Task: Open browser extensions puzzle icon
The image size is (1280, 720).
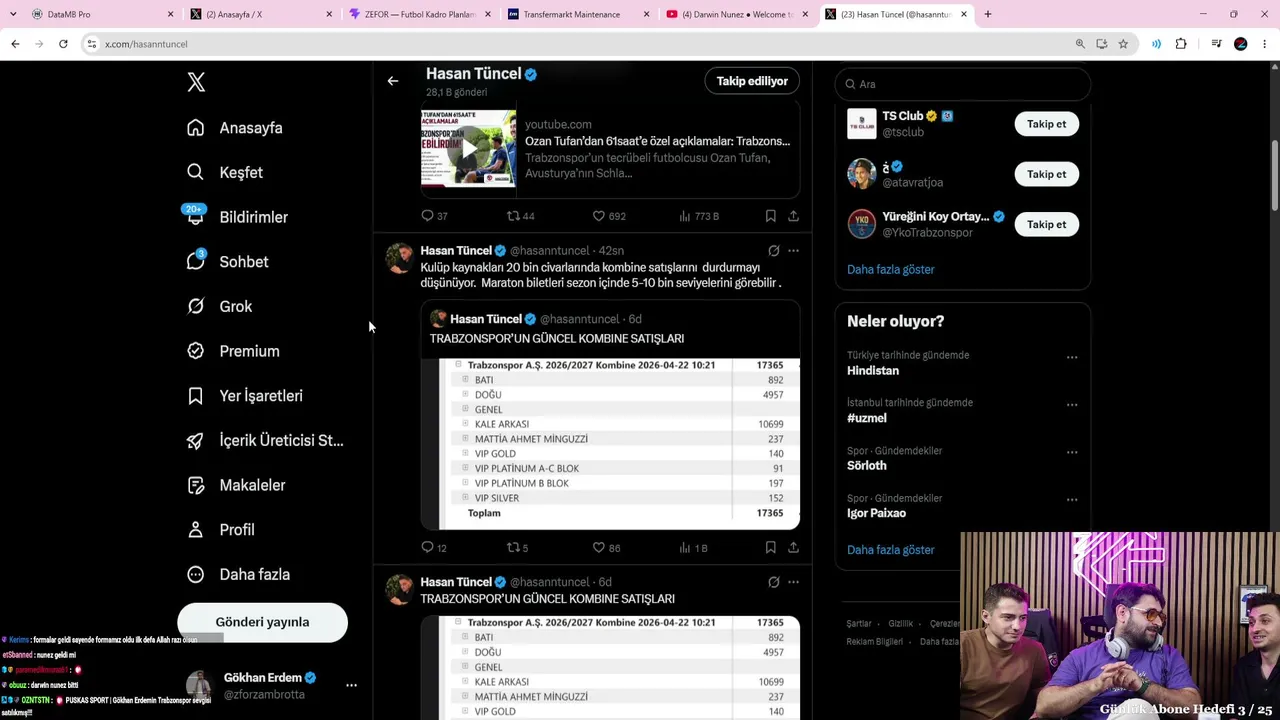Action: point(1181,44)
